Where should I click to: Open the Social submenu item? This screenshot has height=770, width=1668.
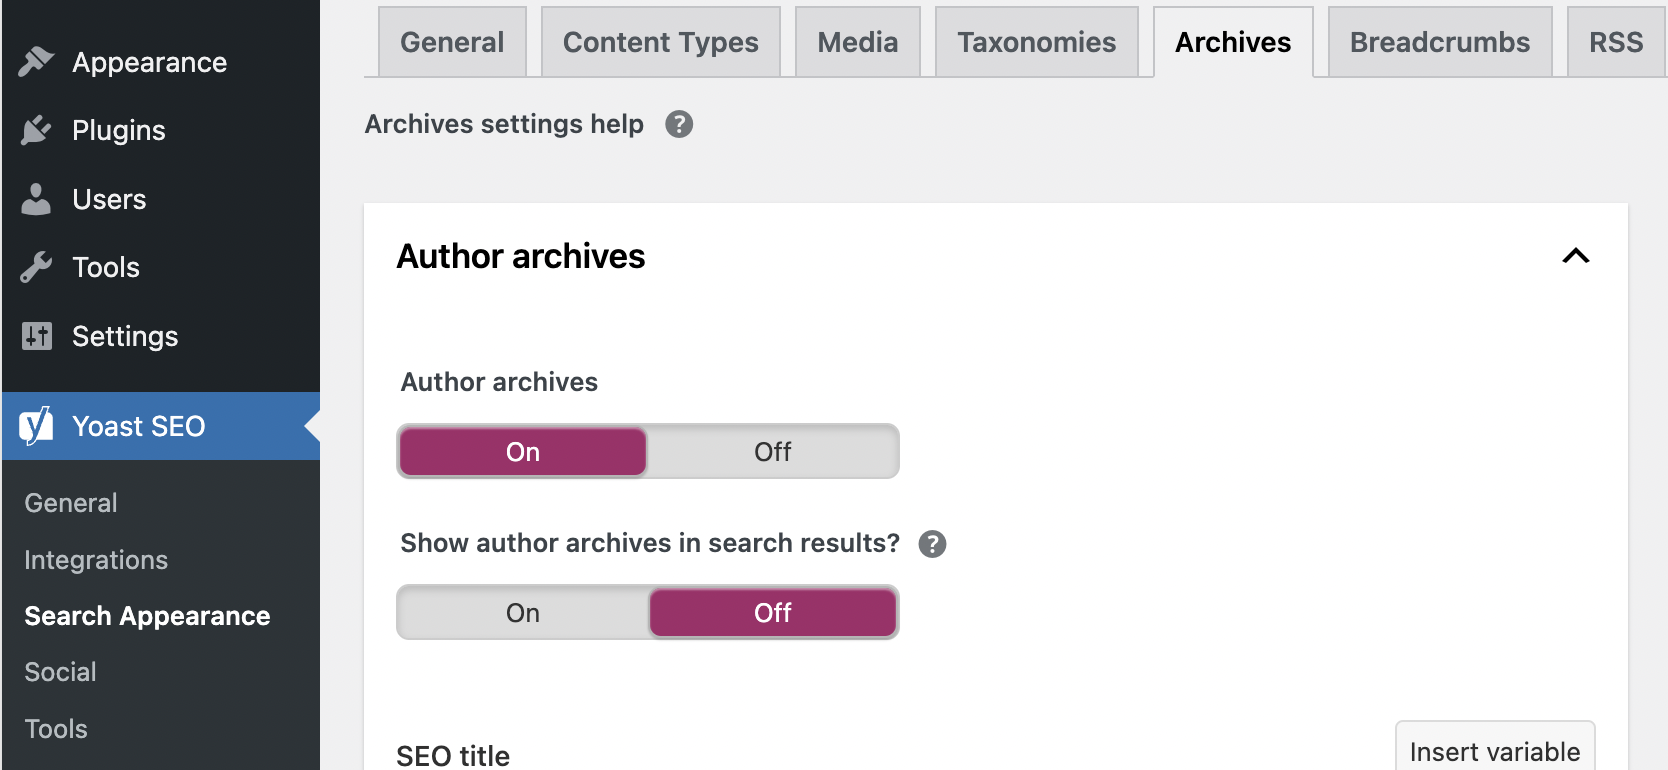(61, 672)
